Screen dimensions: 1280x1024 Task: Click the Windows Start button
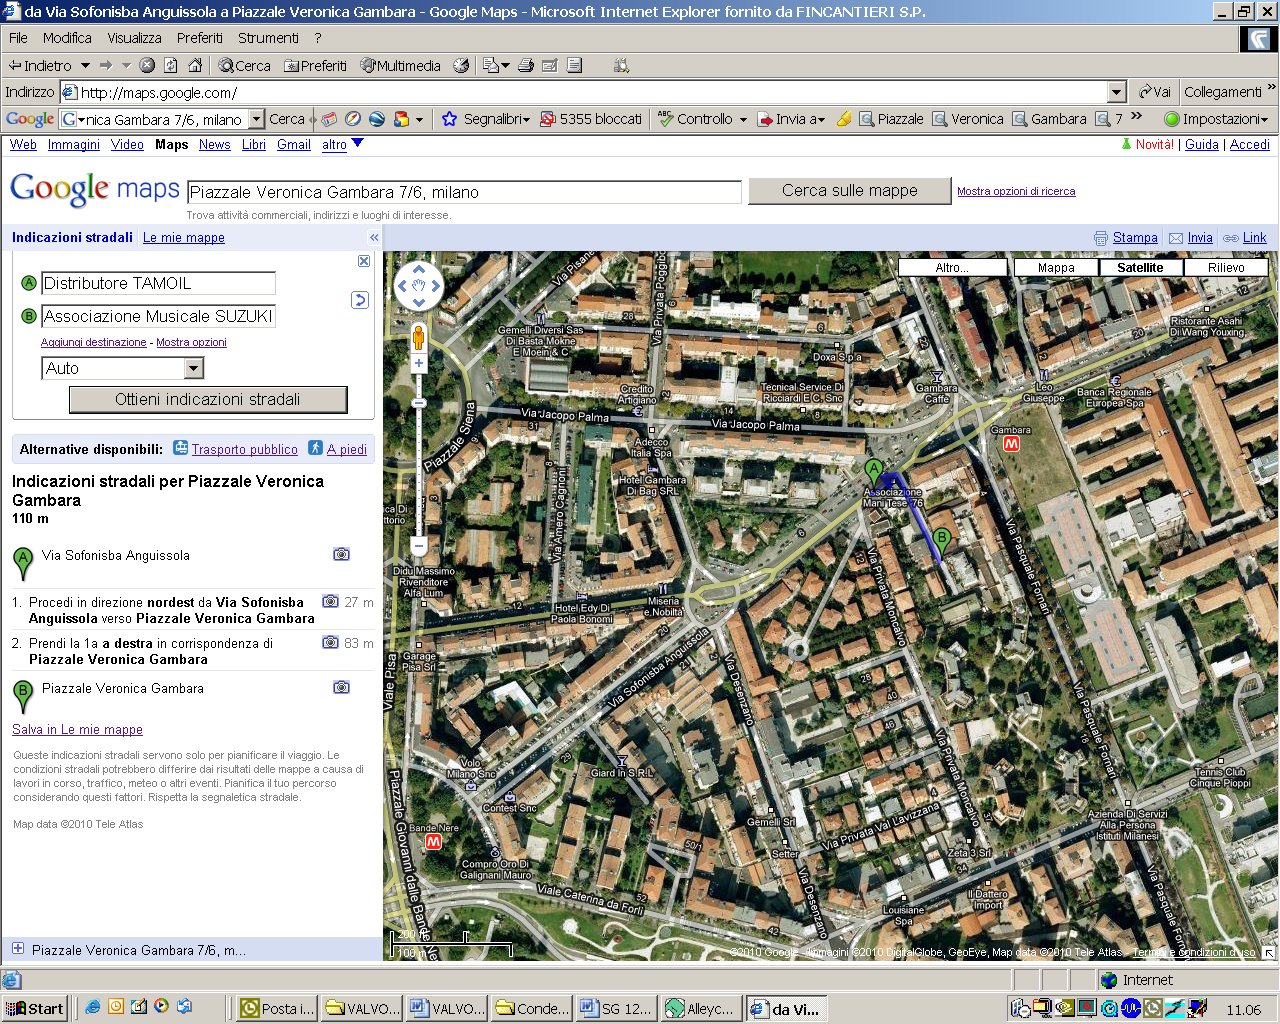tap(34, 1008)
